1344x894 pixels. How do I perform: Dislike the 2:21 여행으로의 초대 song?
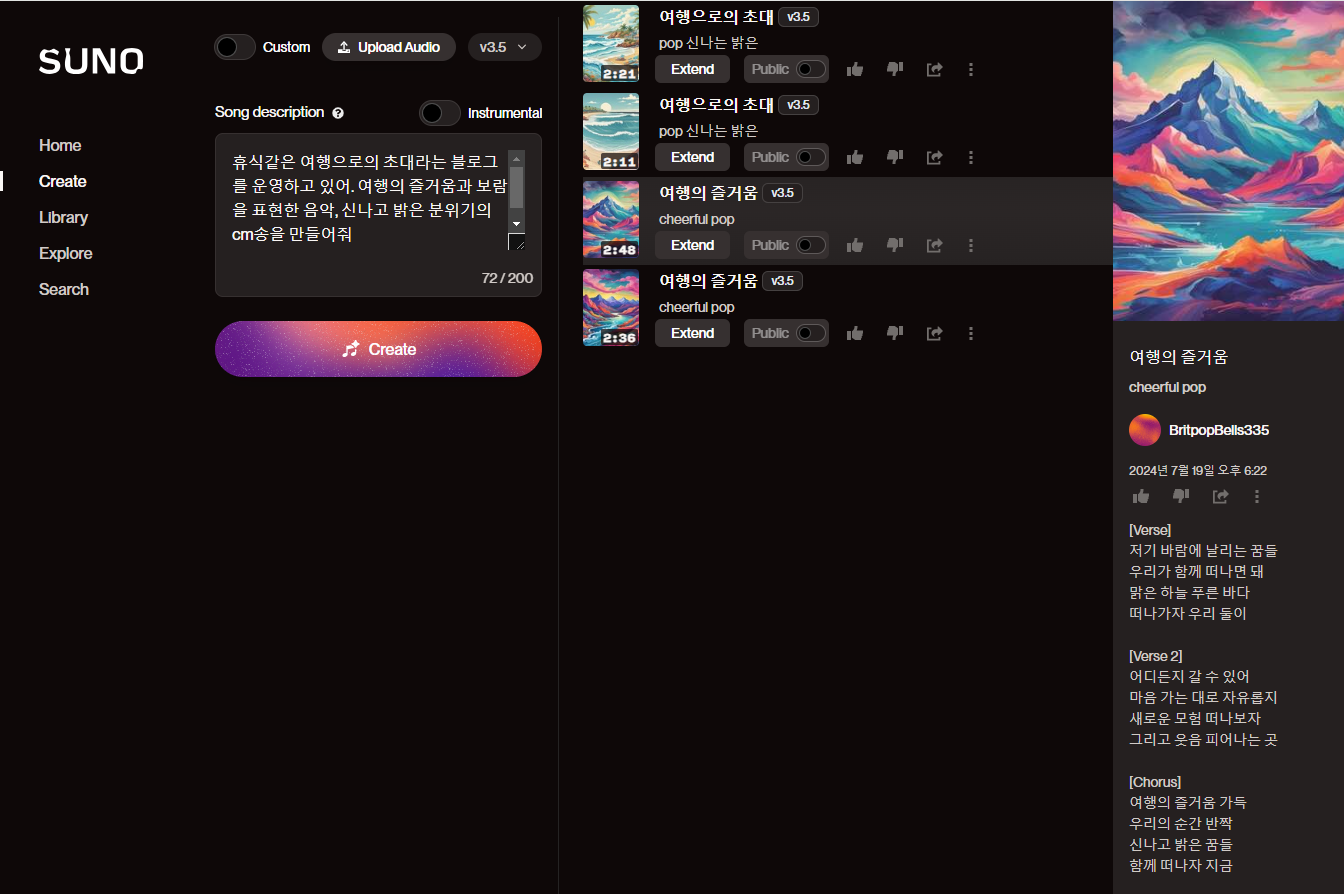point(895,69)
